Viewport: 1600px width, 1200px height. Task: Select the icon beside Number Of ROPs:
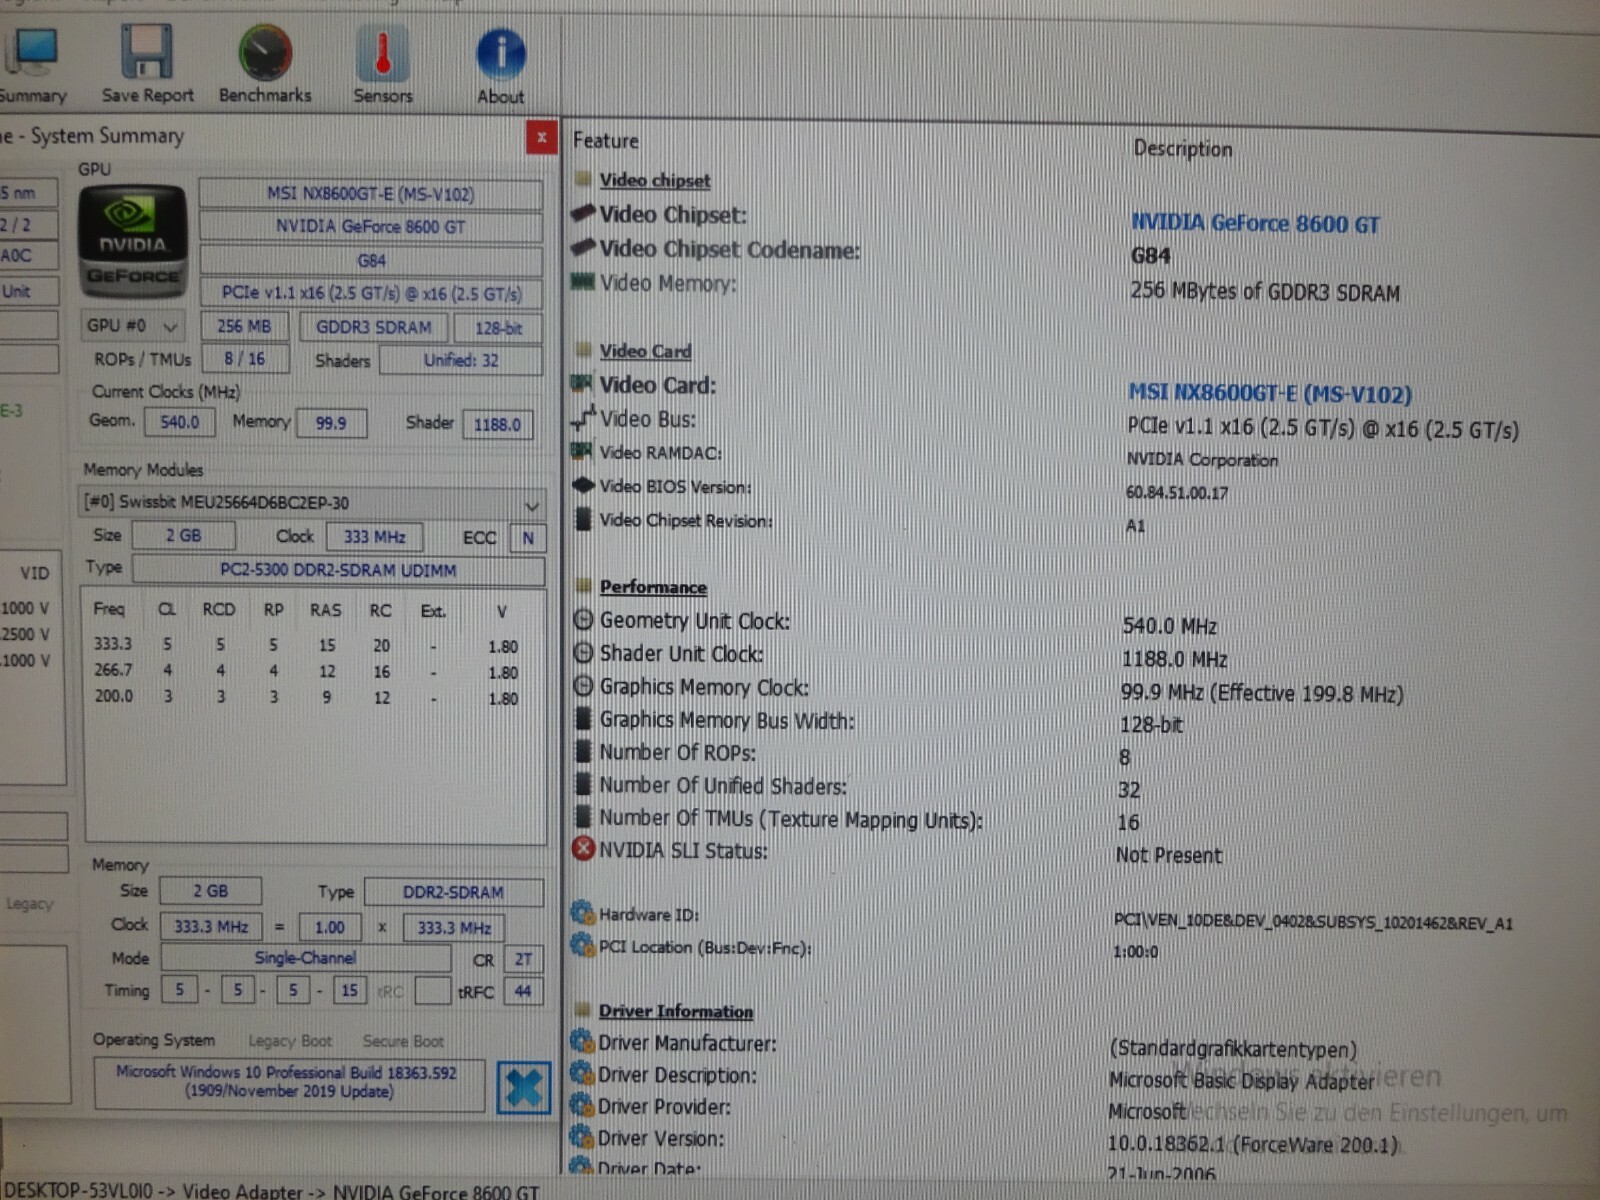(x=585, y=751)
